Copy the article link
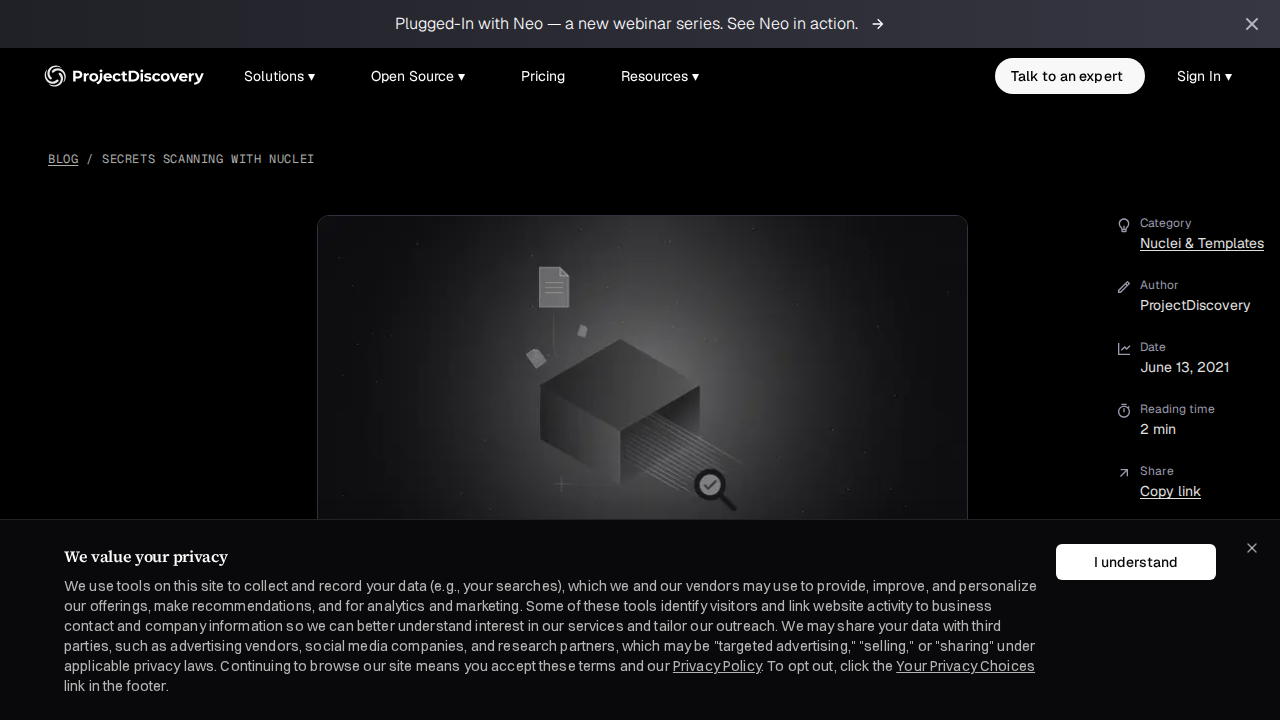 point(1170,491)
